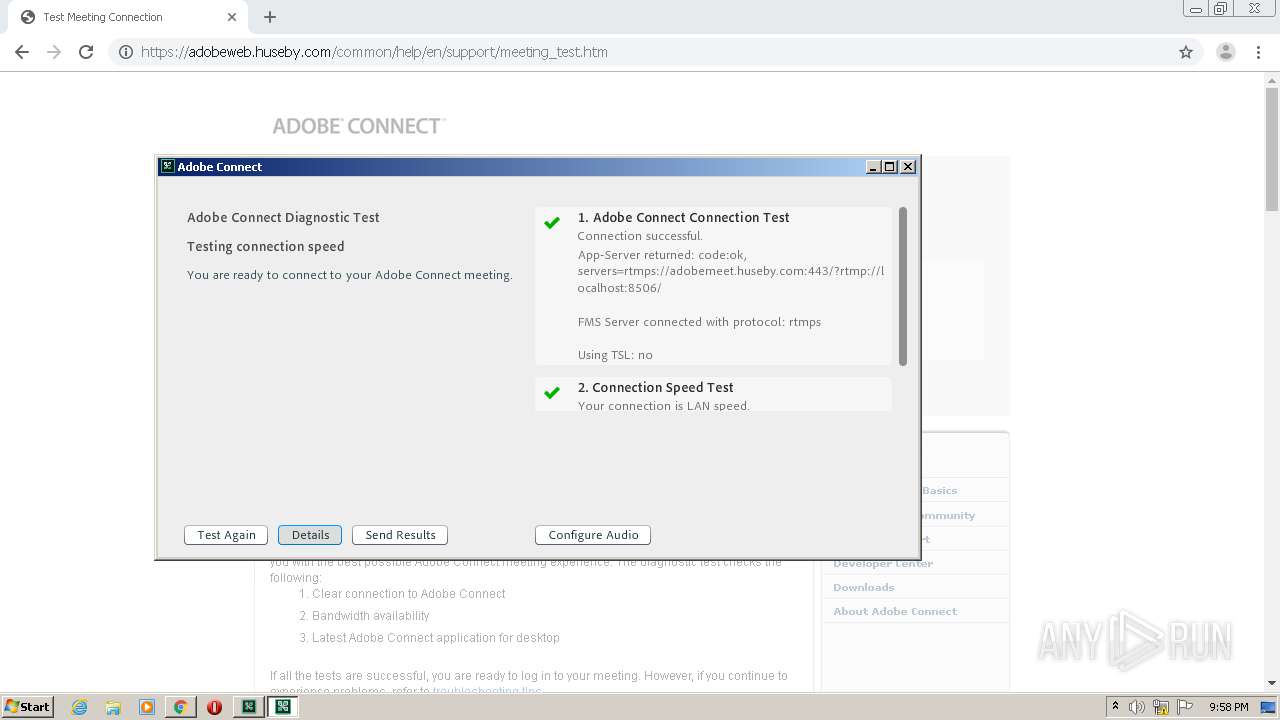1280x720 pixels.
Task: Click the Adobe Connect logo on page
Action: (x=359, y=126)
